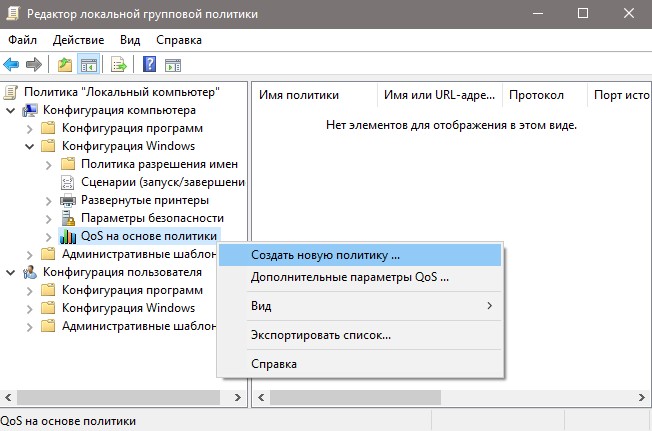This screenshot has height=431, width=652.
Task: Choose Справка in the context menu
Action: tap(360, 364)
